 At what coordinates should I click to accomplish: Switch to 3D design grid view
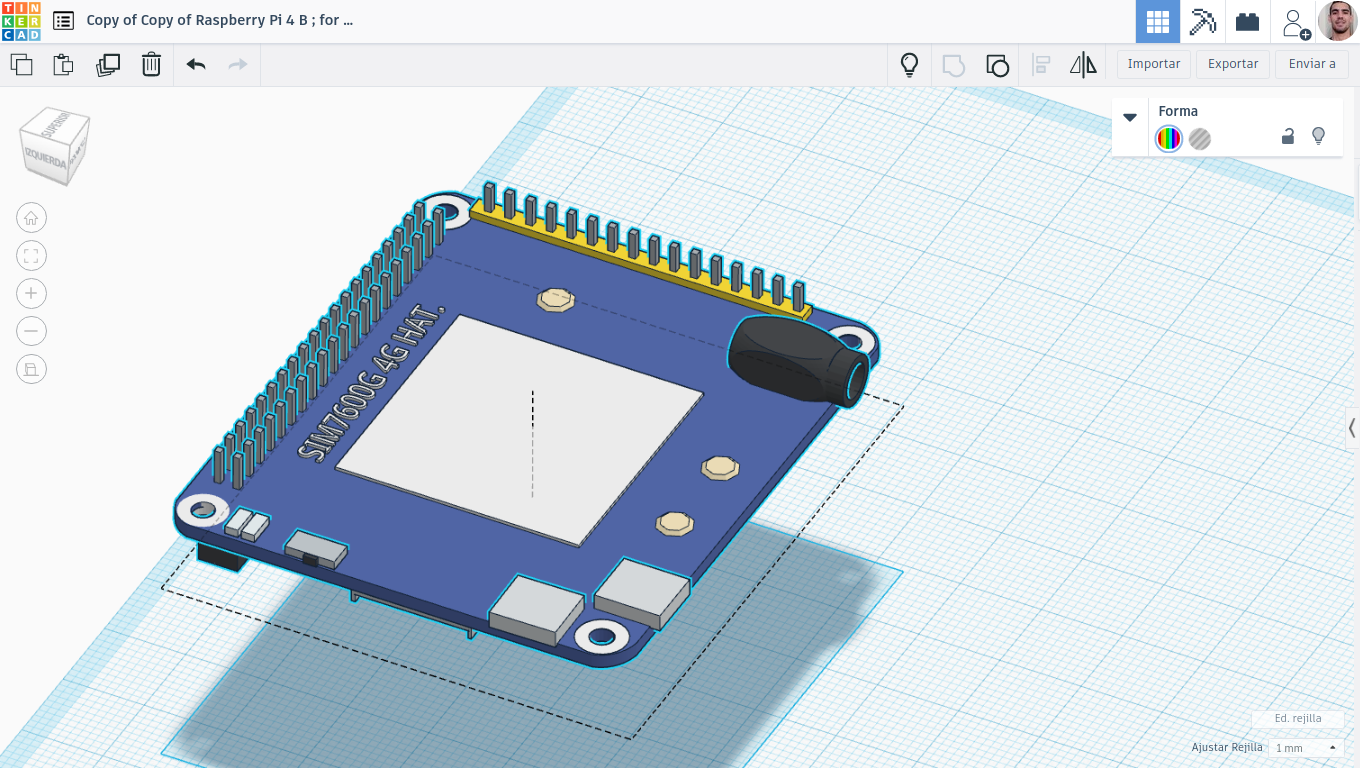1158,21
